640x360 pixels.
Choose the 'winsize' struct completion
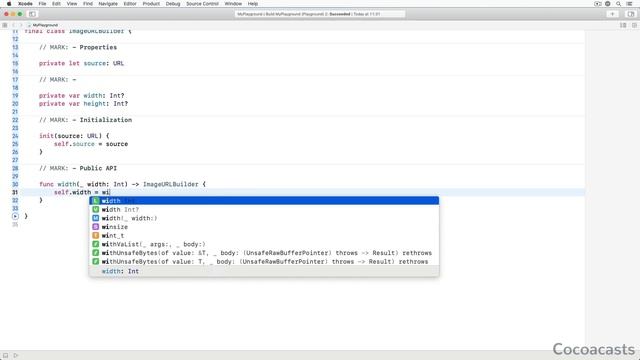(x=264, y=227)
